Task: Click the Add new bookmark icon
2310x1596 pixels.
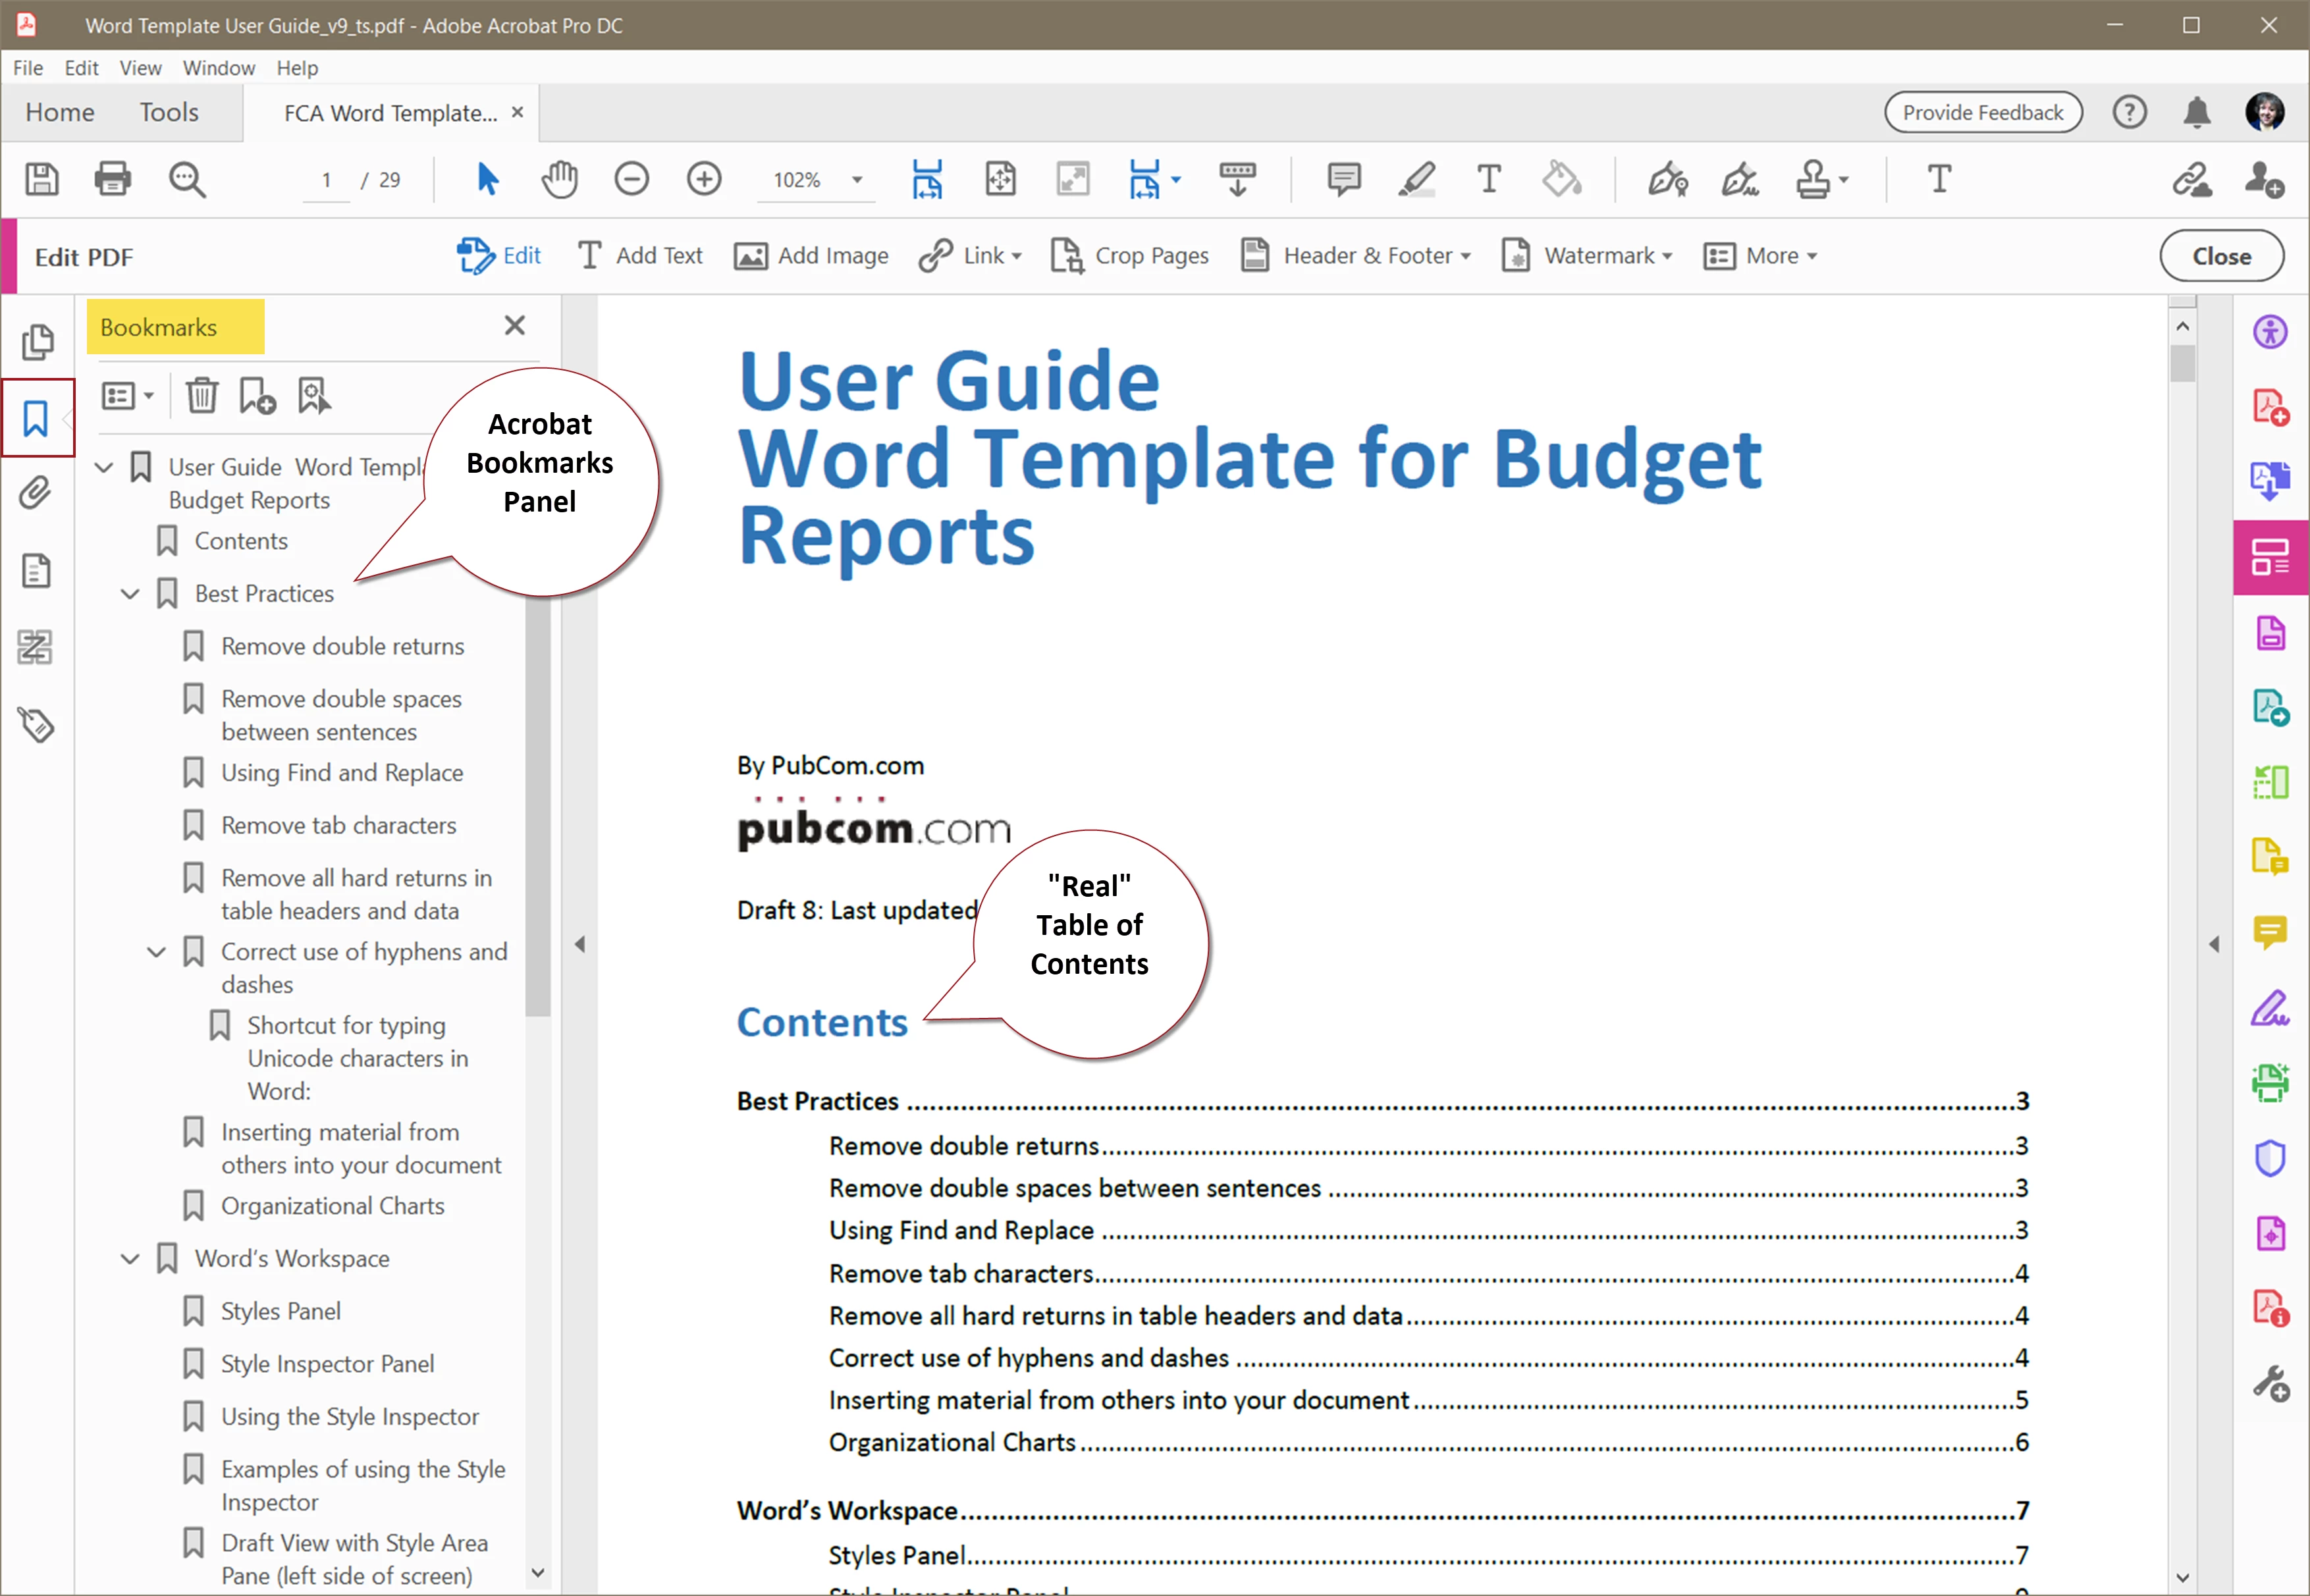Action: (257, 396)
